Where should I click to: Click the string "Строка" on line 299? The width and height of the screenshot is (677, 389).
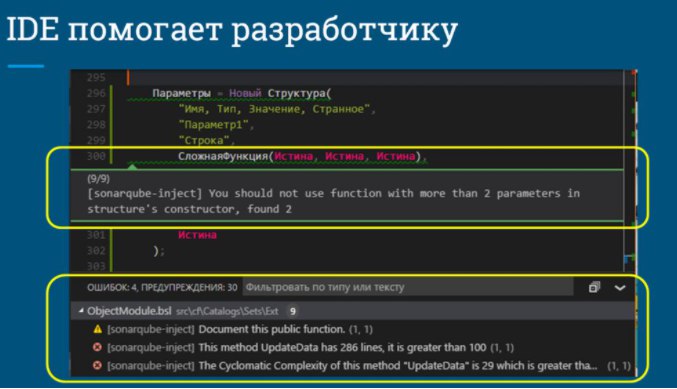pos(204,140)
